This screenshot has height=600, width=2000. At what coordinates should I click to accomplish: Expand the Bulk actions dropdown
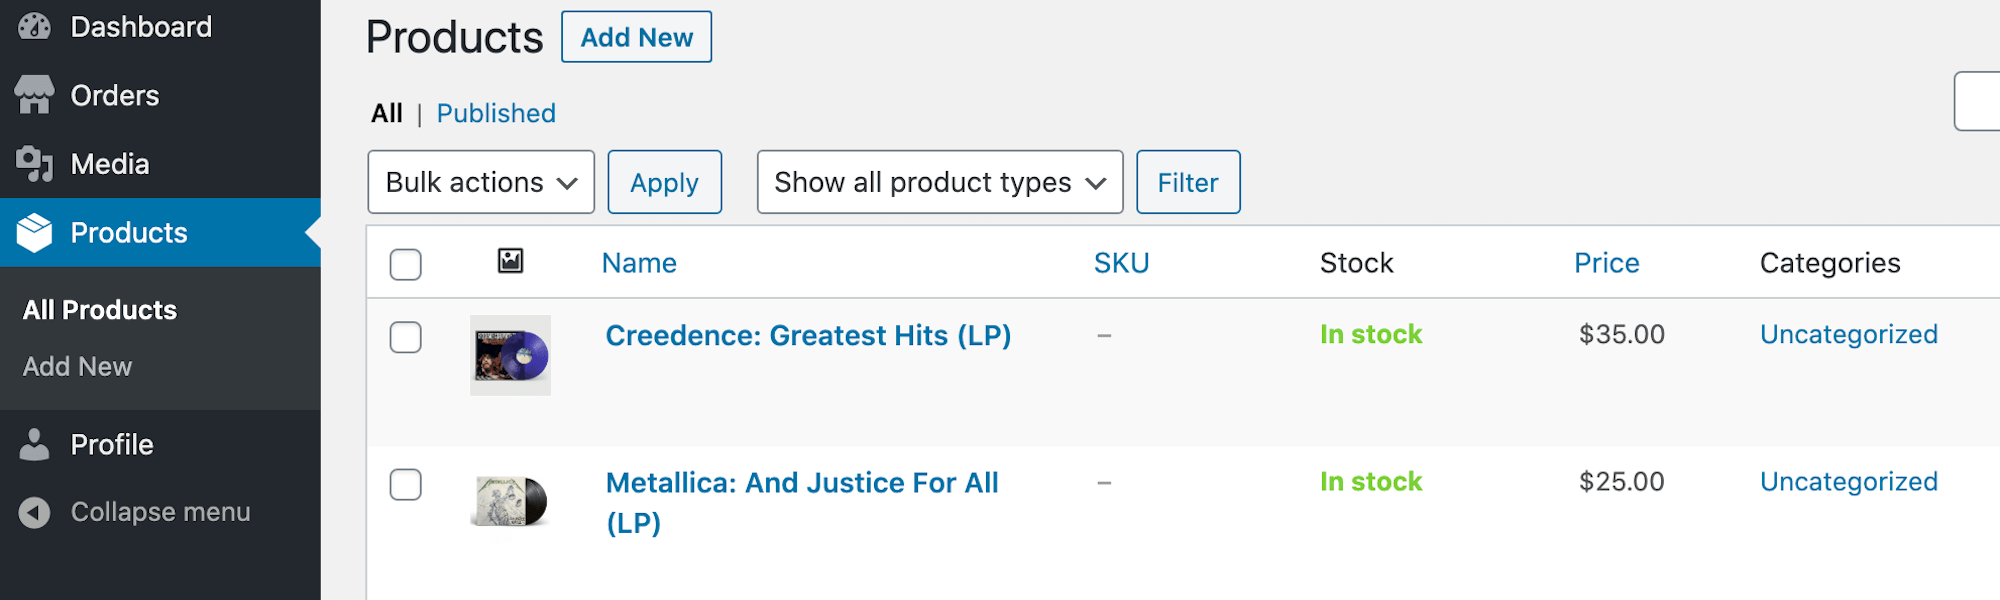[481, 182]
